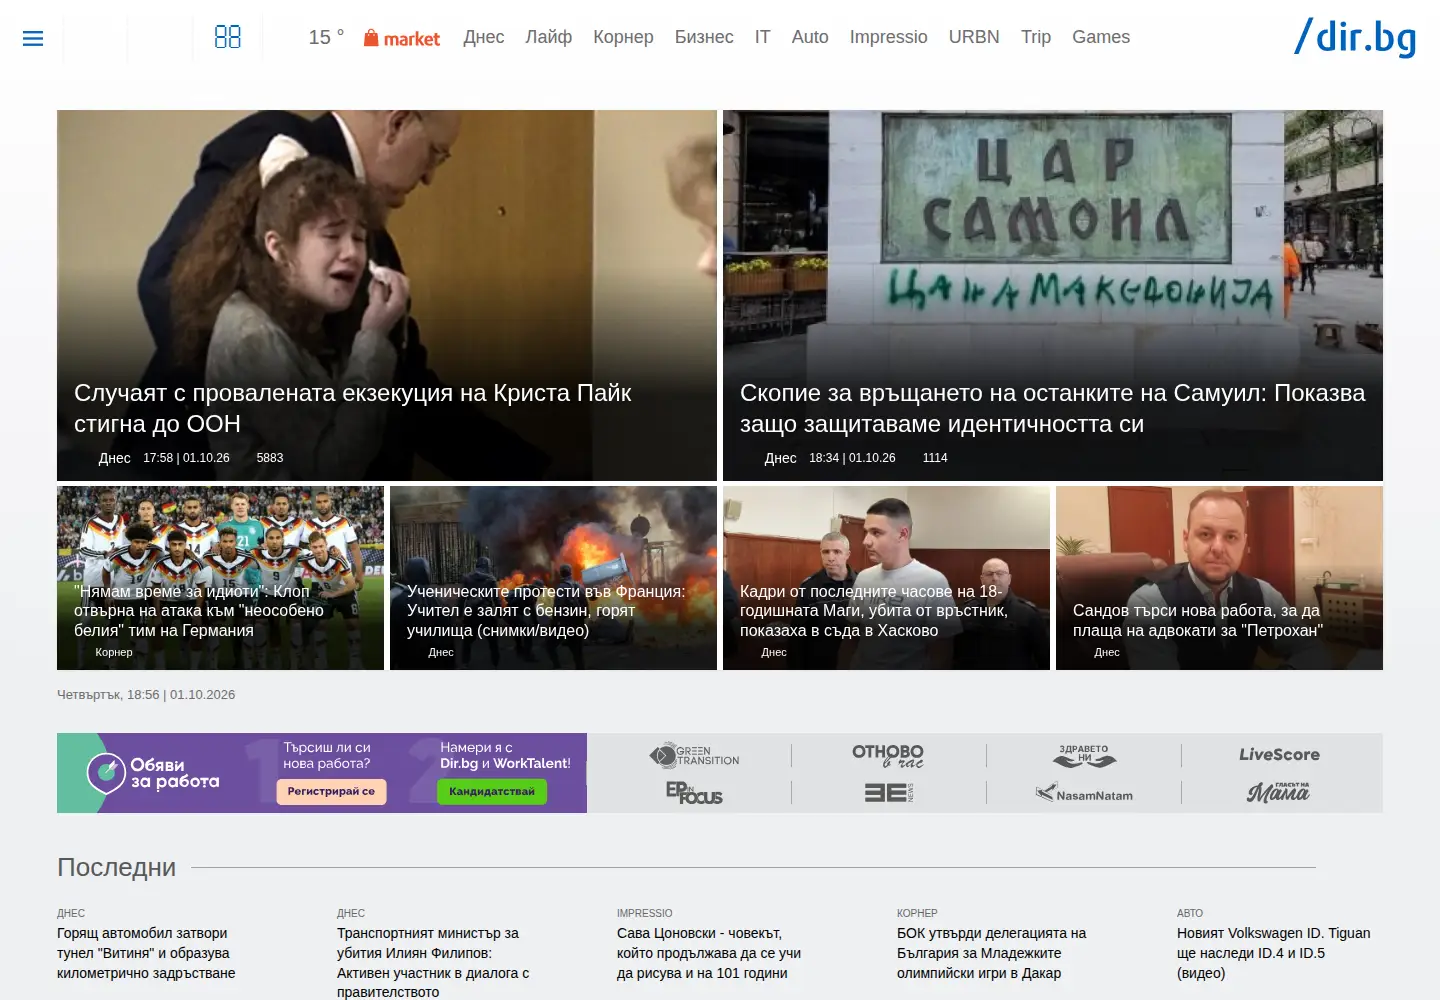Image resolution: width=1440 pixels, height=1000 pixels.
Task: Open the services grid icon
Action: [x=228, y=37]
